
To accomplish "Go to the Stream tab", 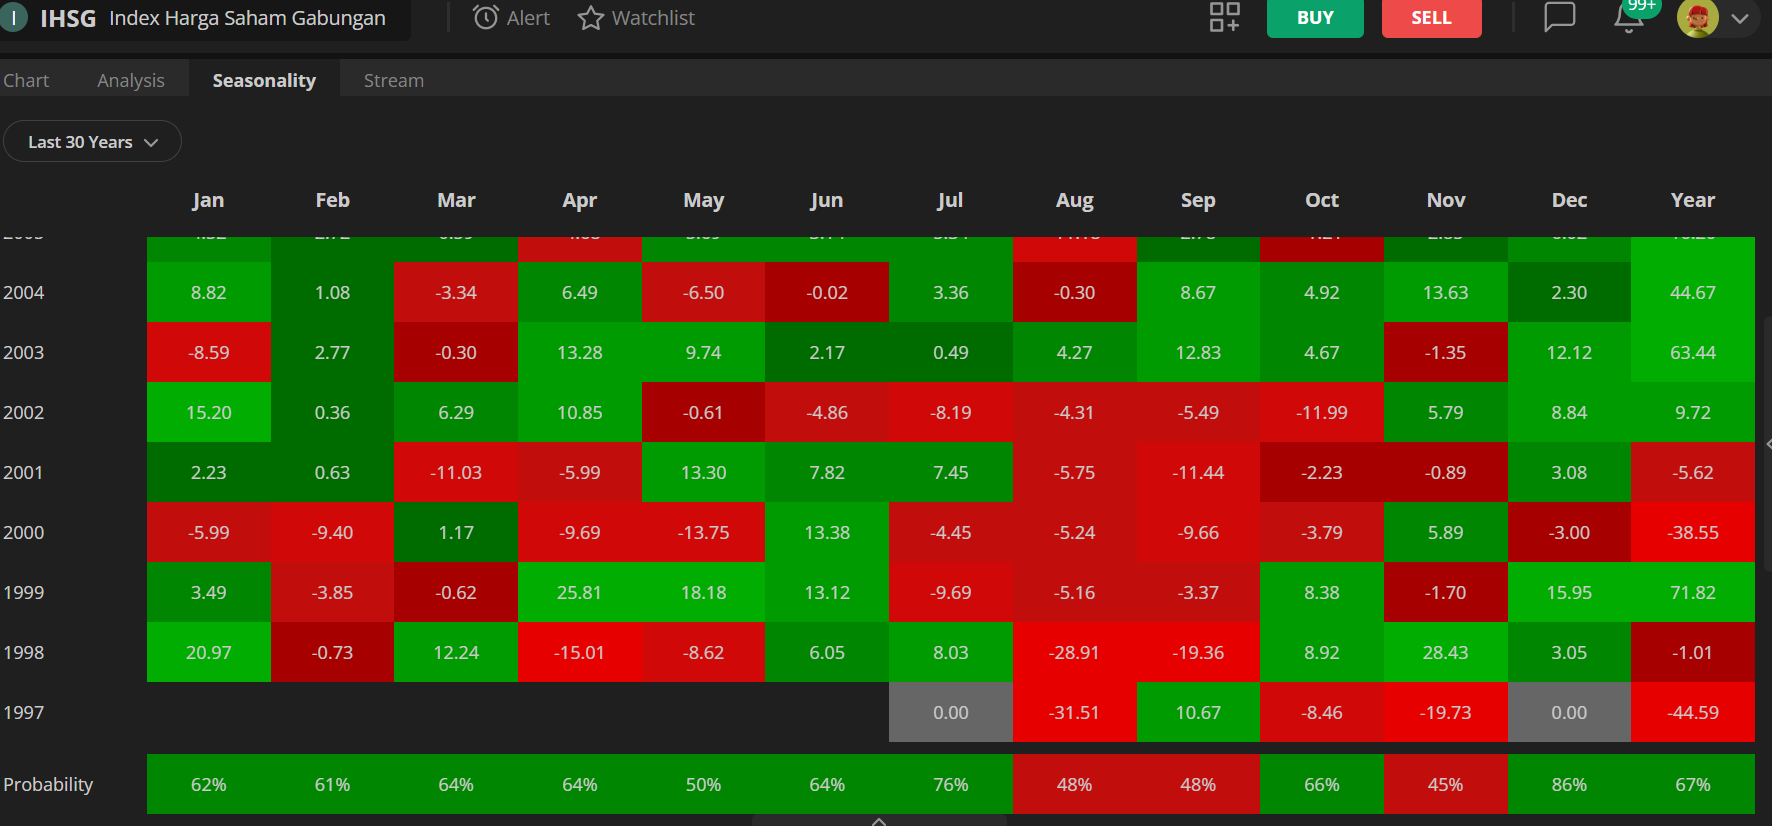I will click(393, 80).
